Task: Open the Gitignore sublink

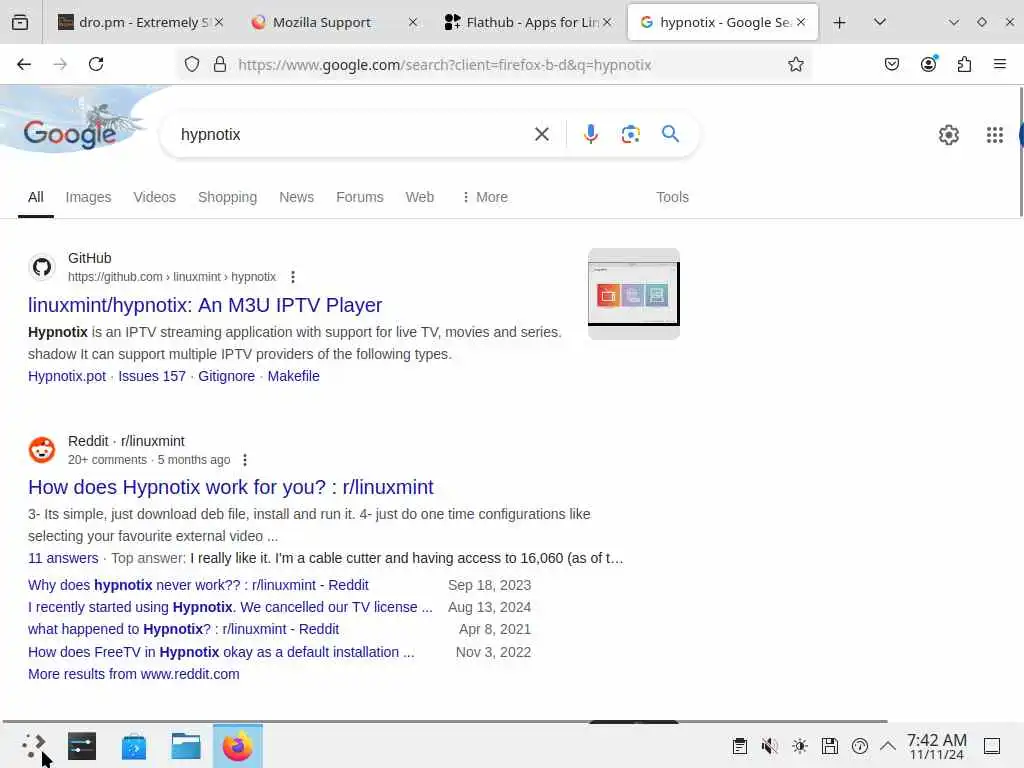Action: (227, 376)
